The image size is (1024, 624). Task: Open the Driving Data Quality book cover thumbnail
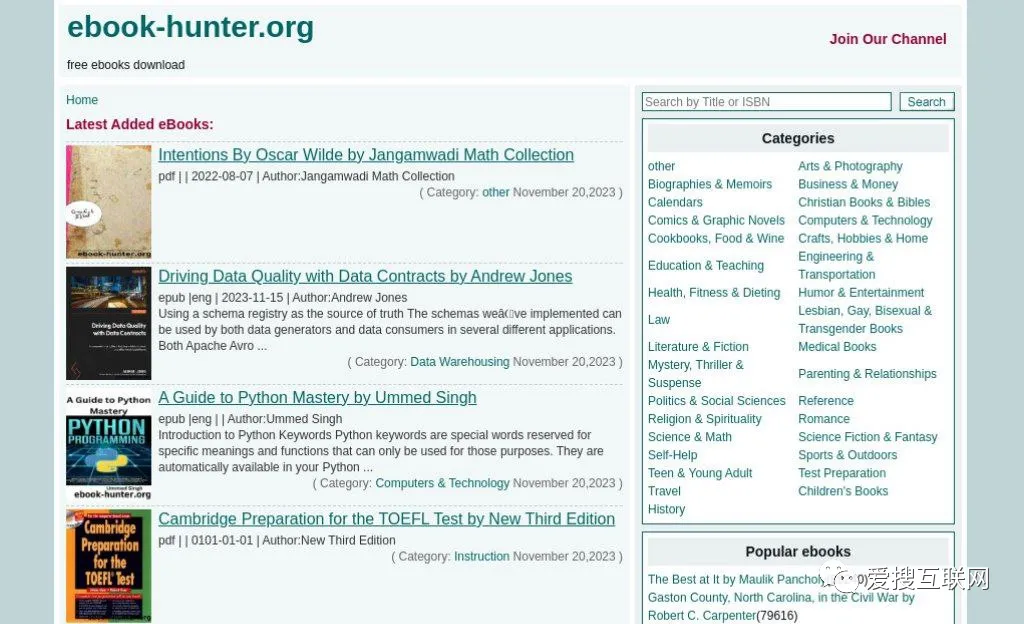tap(108, 323)
